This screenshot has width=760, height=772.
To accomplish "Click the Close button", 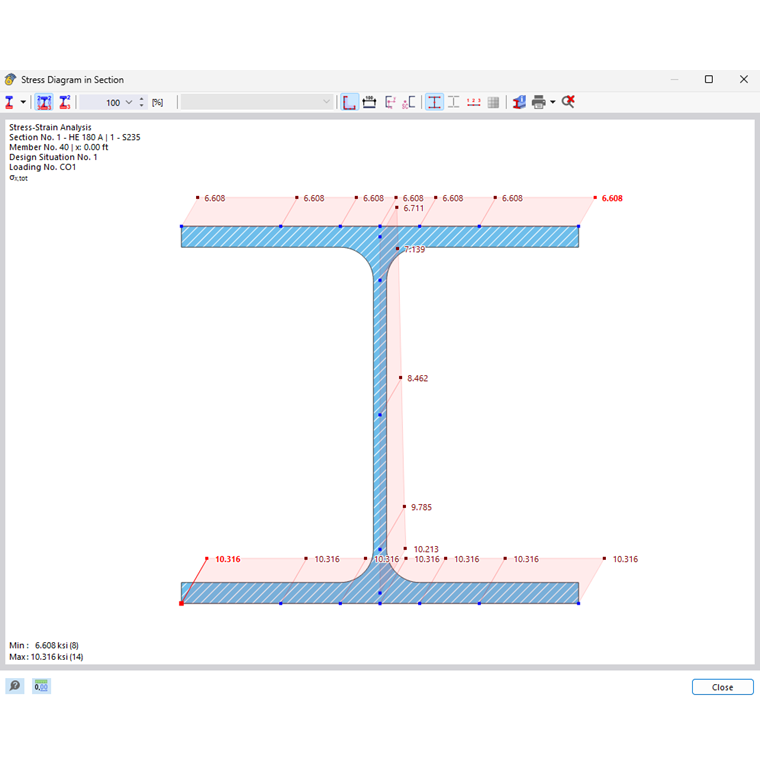I will [x=723, y=687].
